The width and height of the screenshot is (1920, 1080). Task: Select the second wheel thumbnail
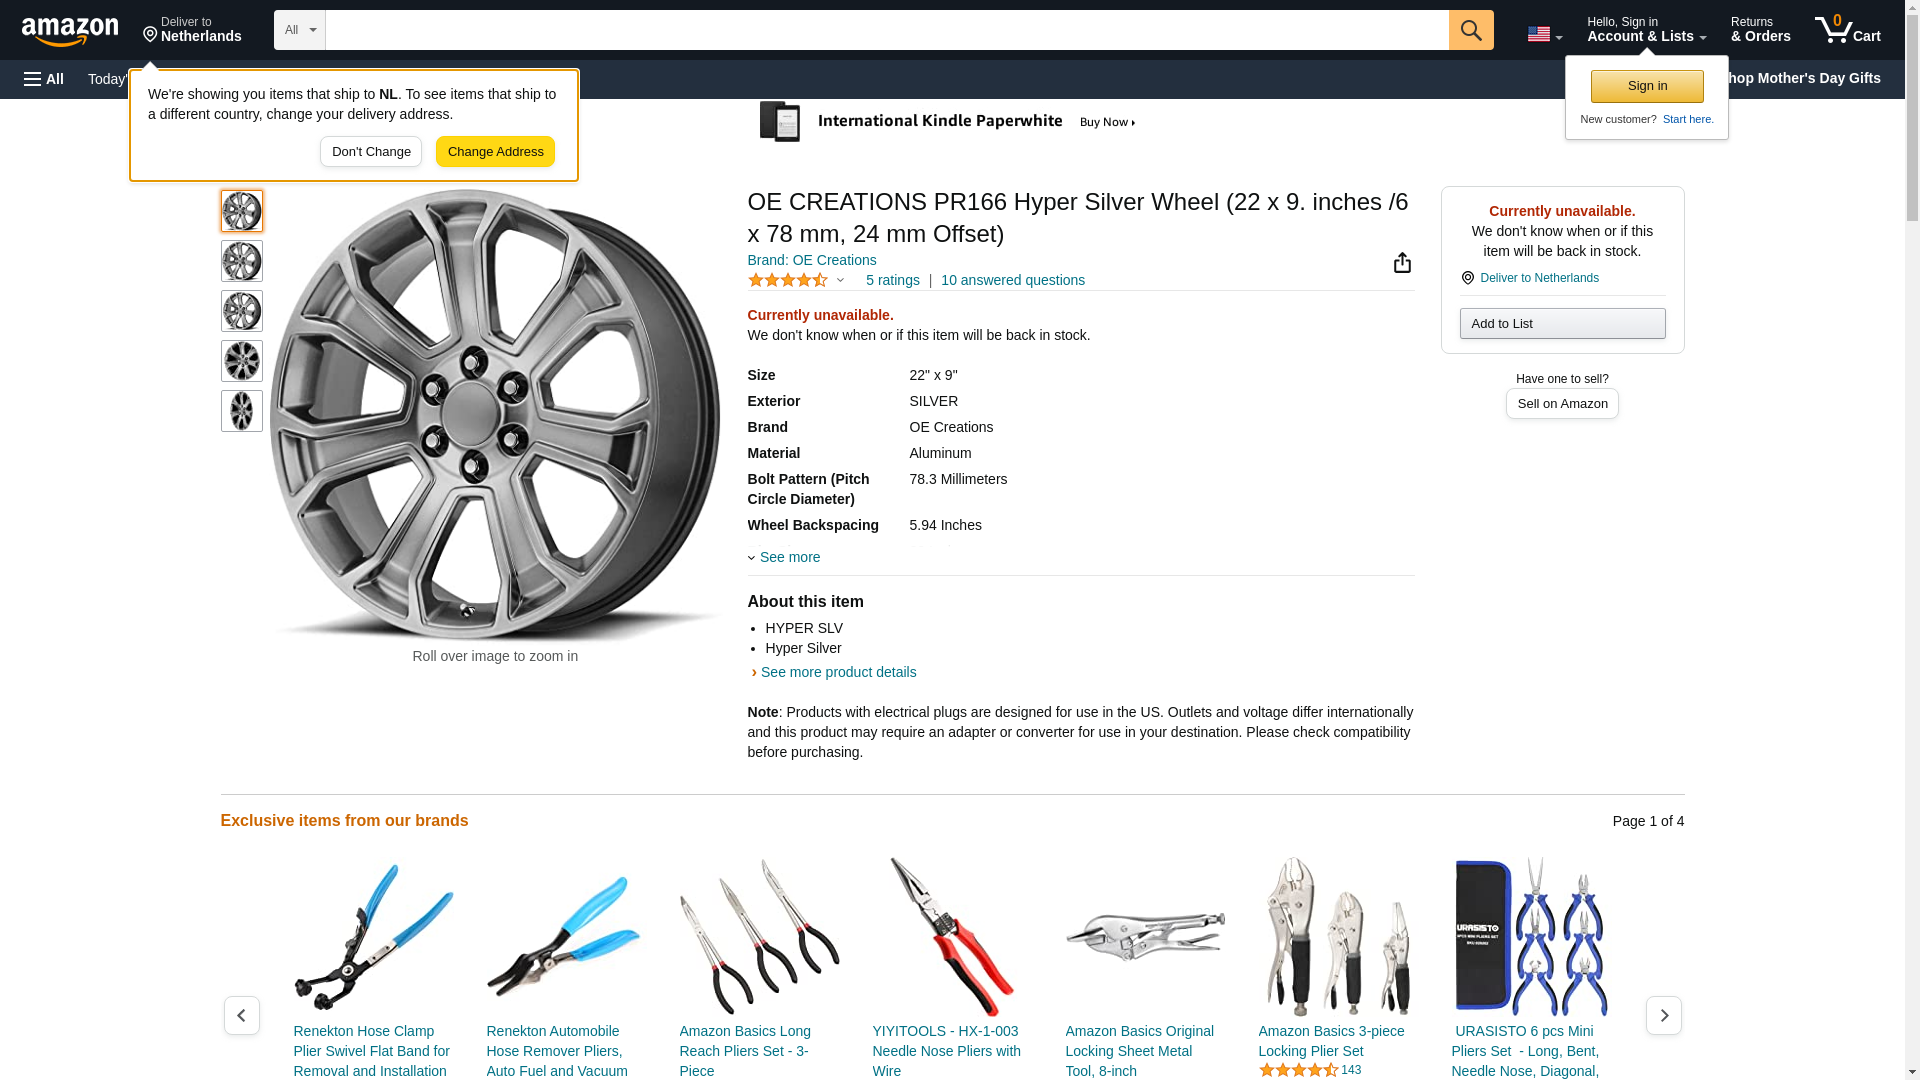241,261
